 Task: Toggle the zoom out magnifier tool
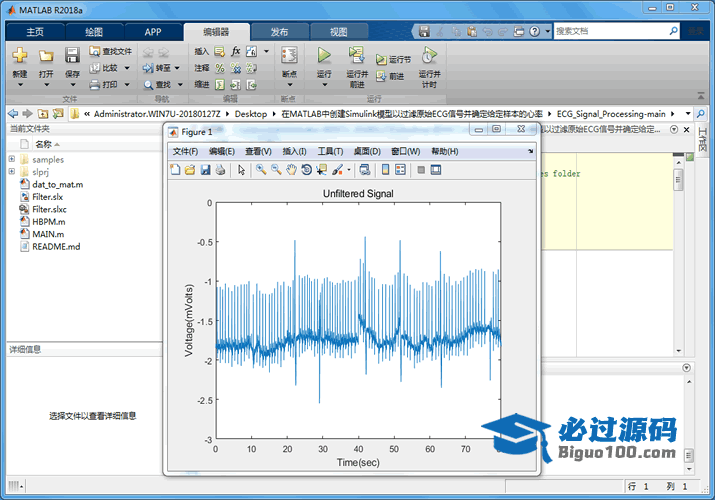click(x=276, y=170)
